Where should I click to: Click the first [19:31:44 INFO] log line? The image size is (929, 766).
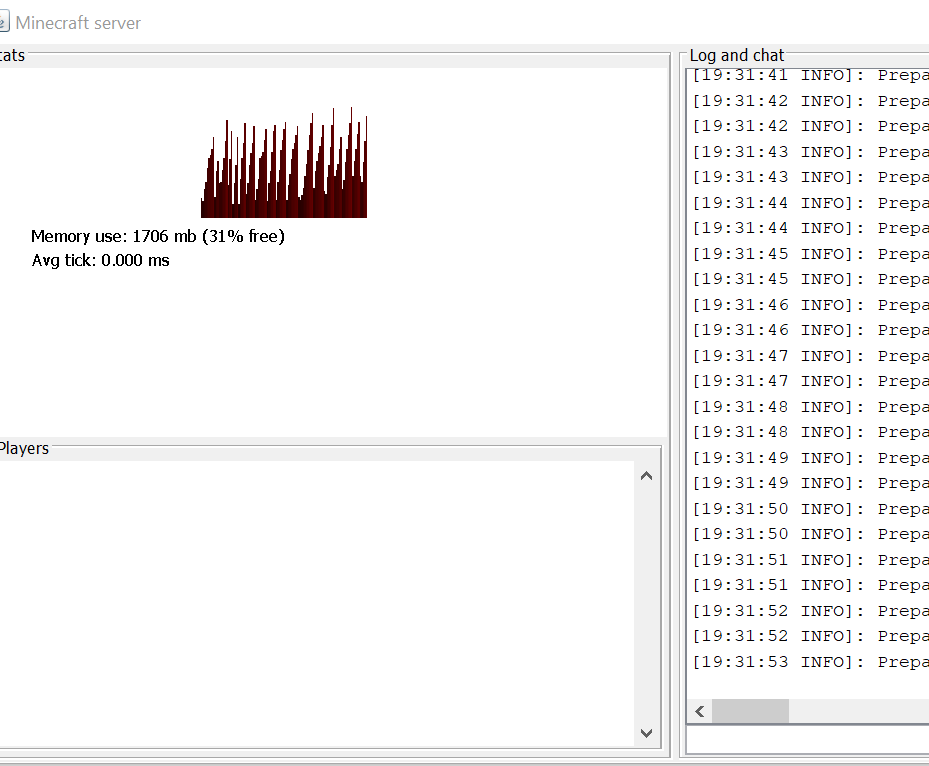tap(811, 203)
